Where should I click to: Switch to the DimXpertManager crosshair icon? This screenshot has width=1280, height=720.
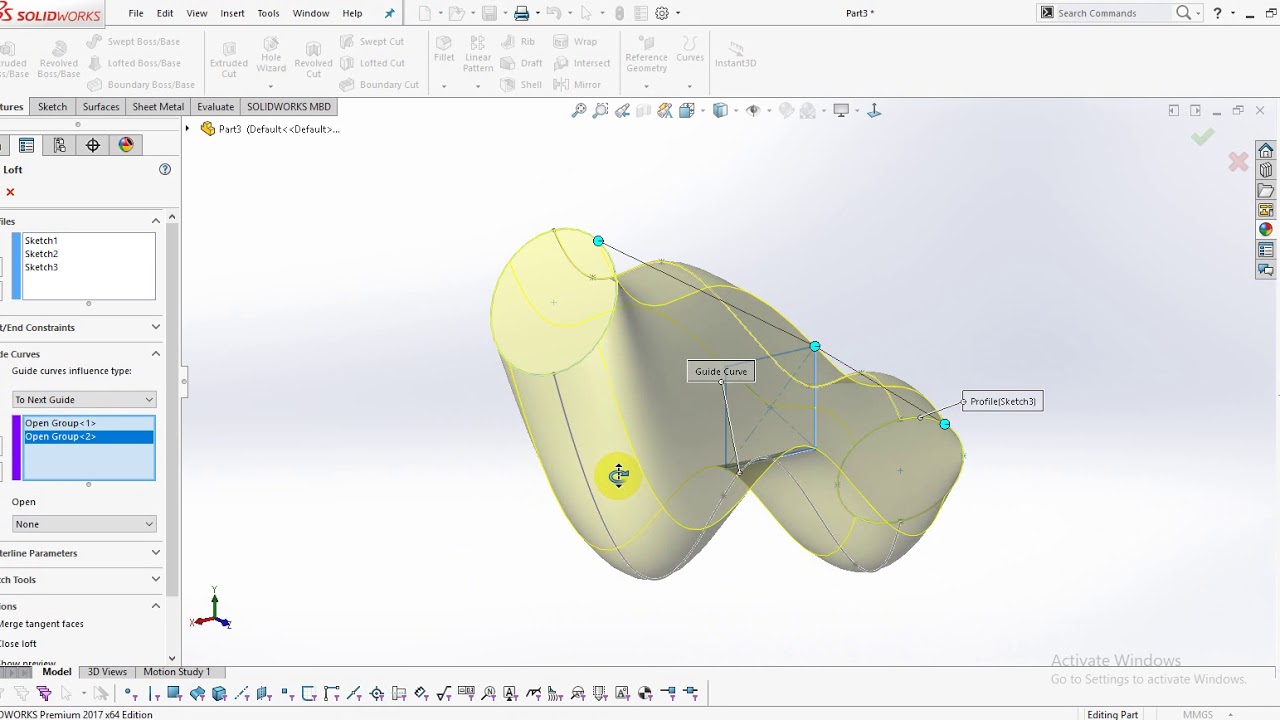93,145
